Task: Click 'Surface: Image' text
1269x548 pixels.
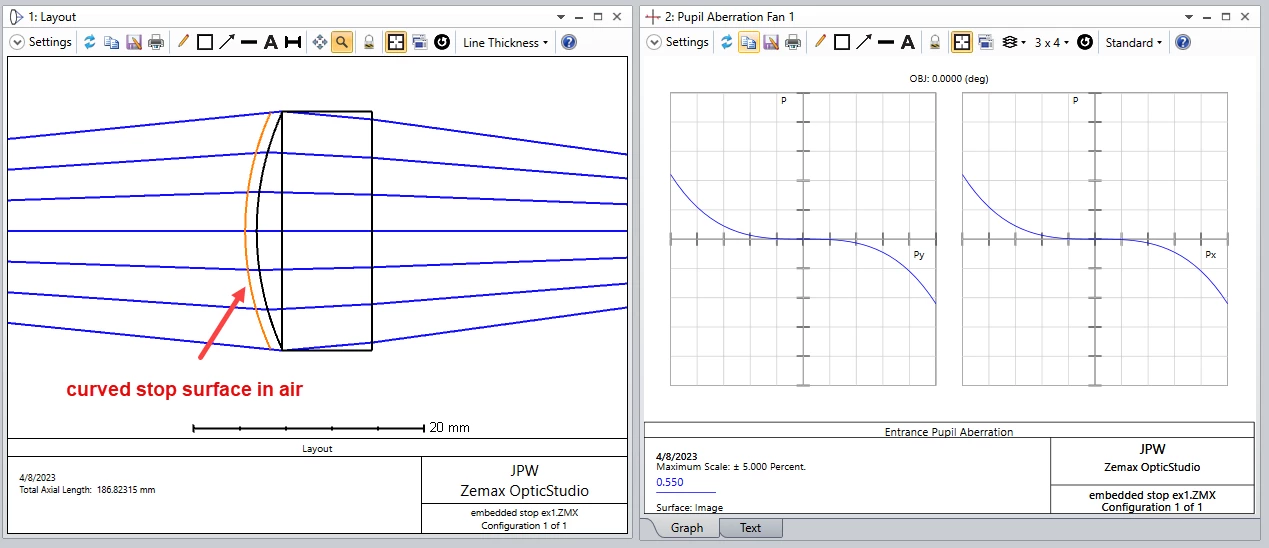Action: coord(689,508)
